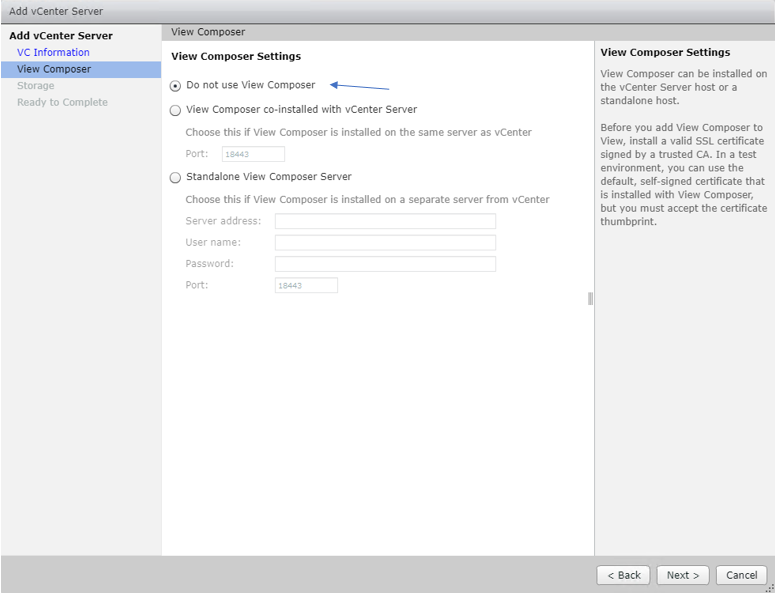Choose 'View Composer co-installed with vCenter Server' option
The image size is (776, 593).
[x=176, y=110]
